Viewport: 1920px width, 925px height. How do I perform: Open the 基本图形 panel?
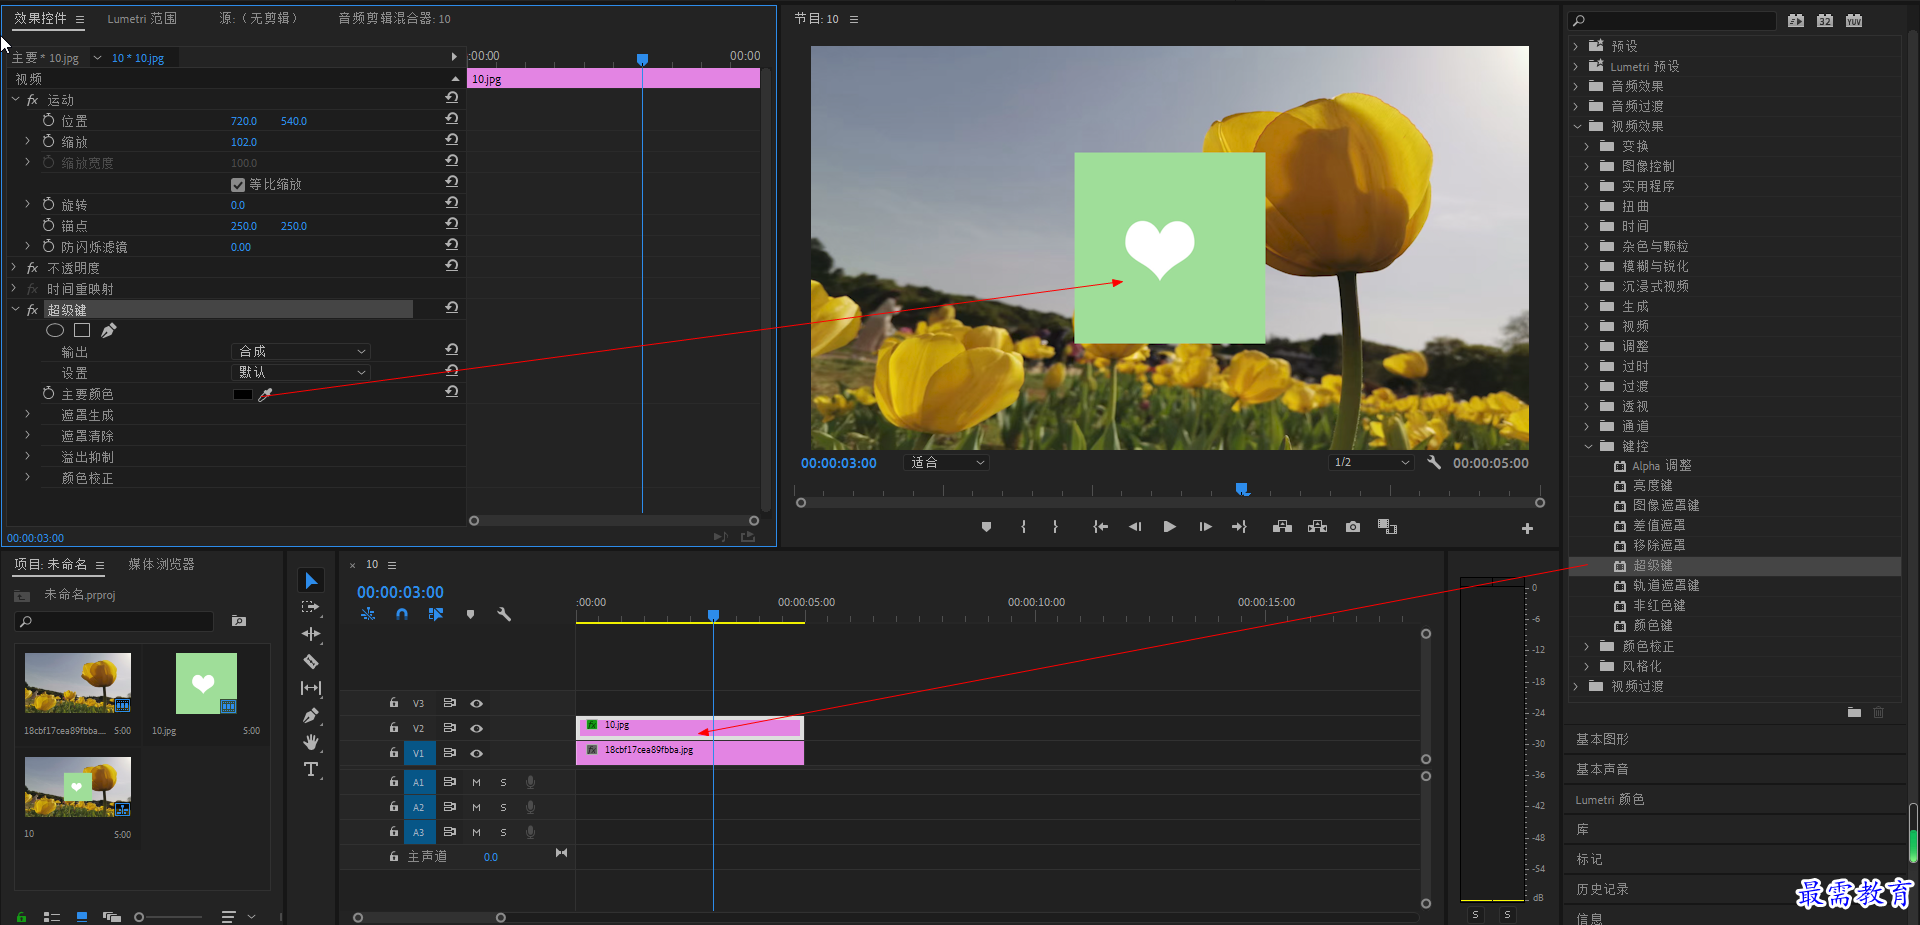click(x=1602, y=739)
